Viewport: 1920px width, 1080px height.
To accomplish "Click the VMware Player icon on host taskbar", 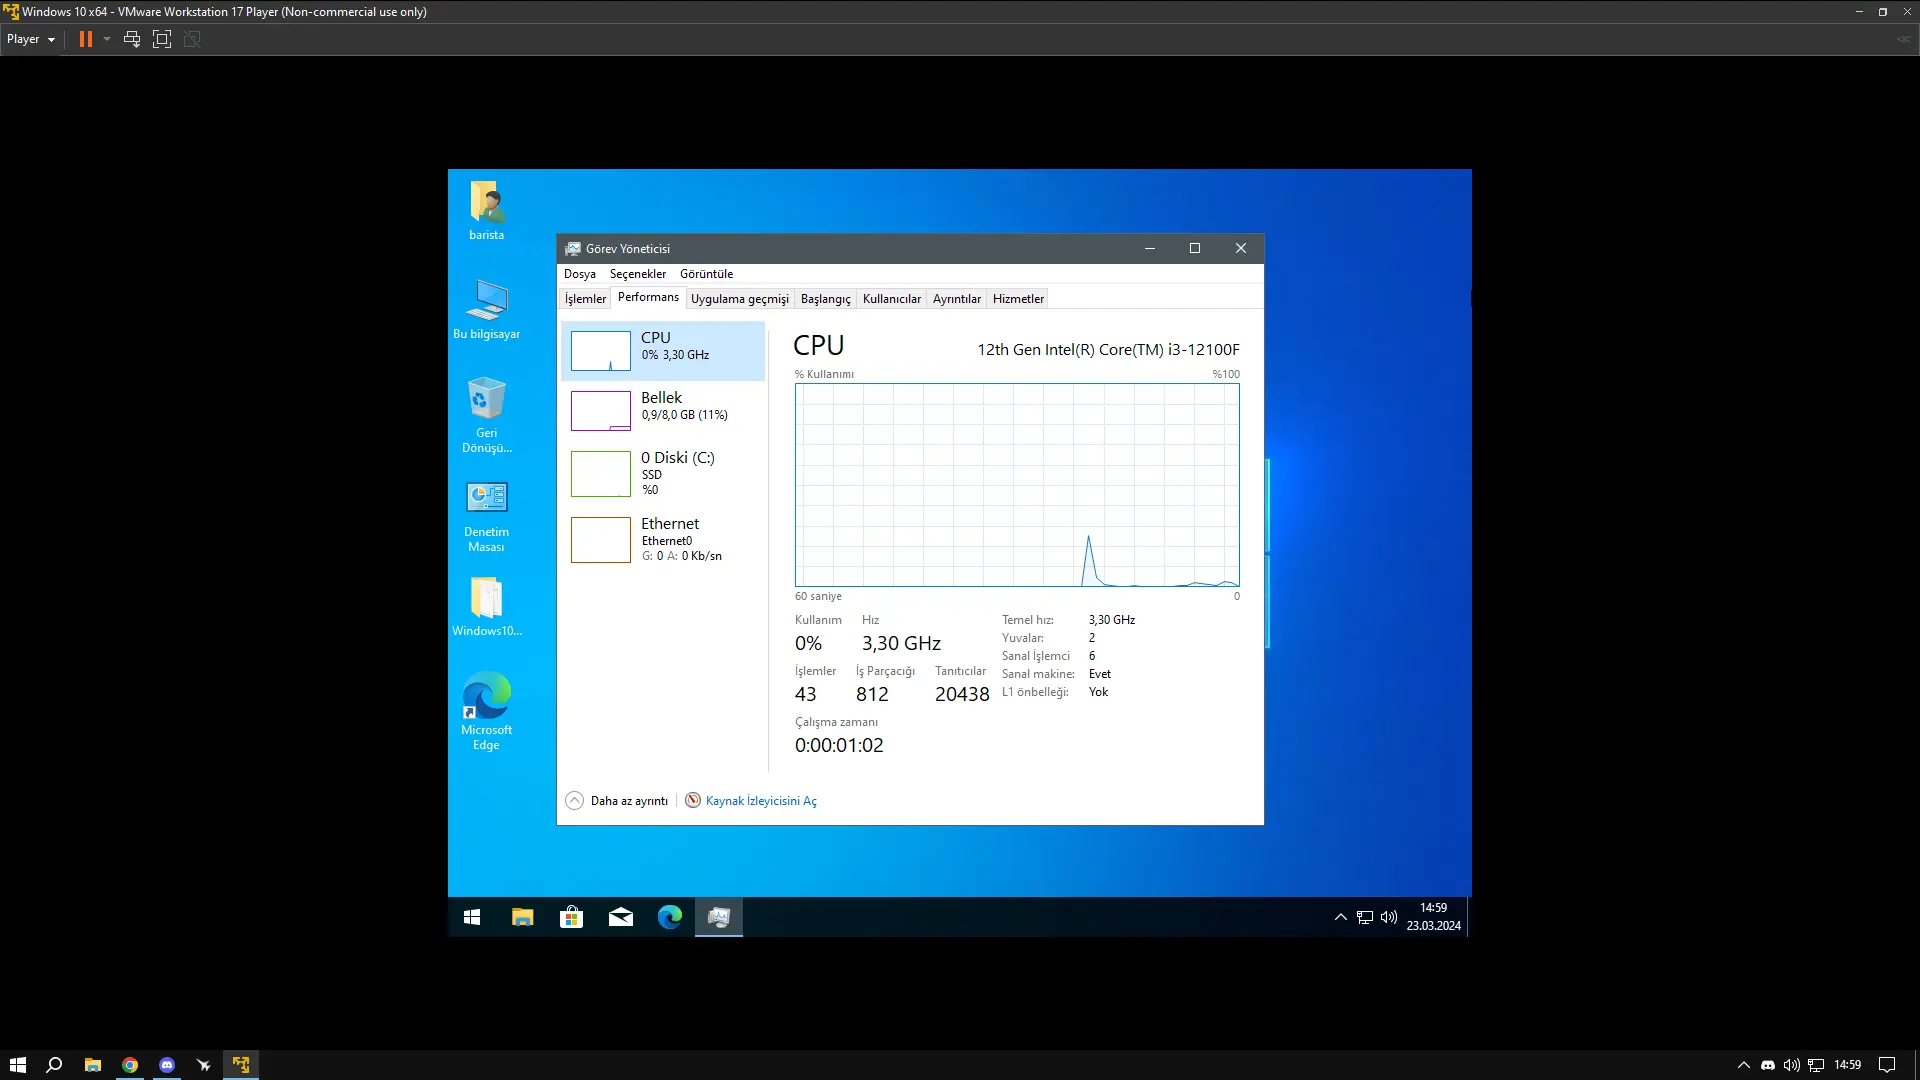I will (241, 1065).
